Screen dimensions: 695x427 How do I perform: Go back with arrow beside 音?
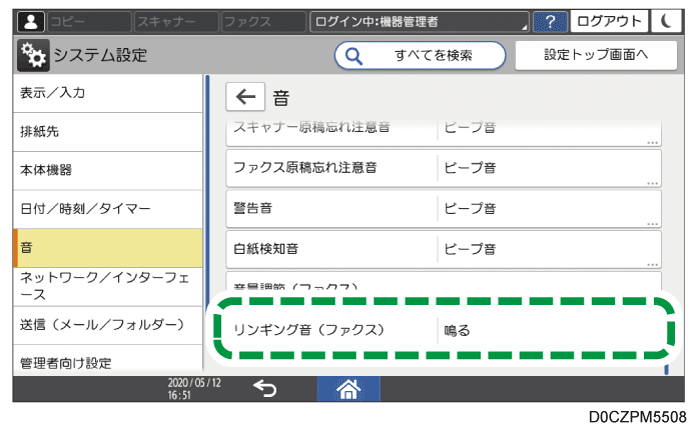pos(246,97)
